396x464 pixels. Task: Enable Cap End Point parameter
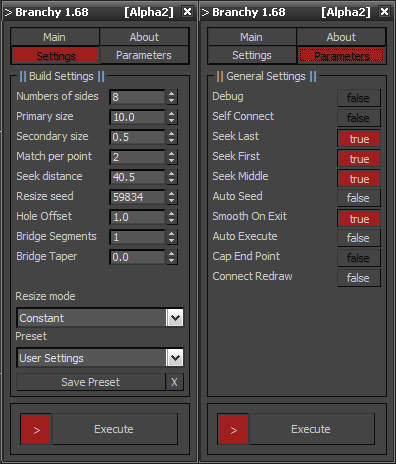[359, 258]
